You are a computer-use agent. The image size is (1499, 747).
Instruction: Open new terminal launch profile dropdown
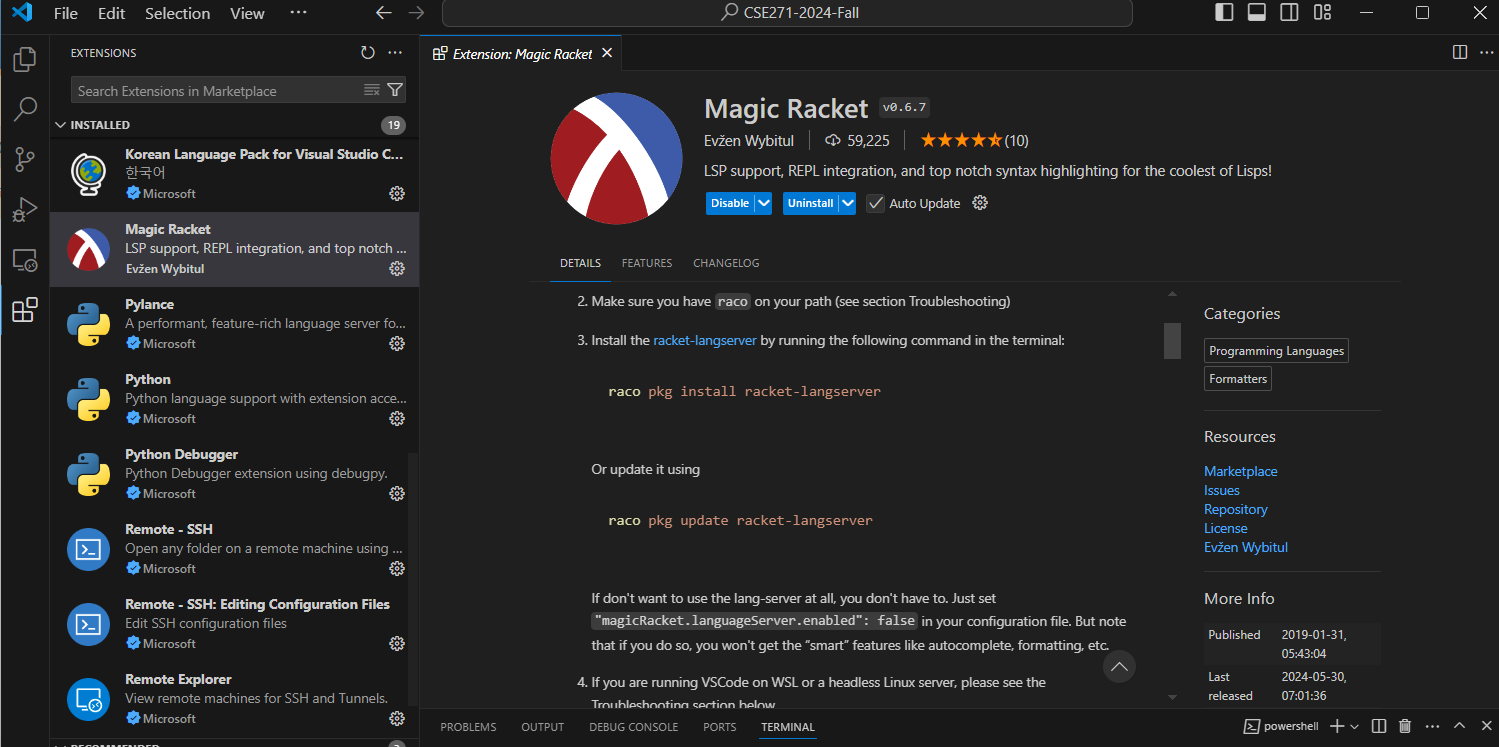pos(1355,727)
